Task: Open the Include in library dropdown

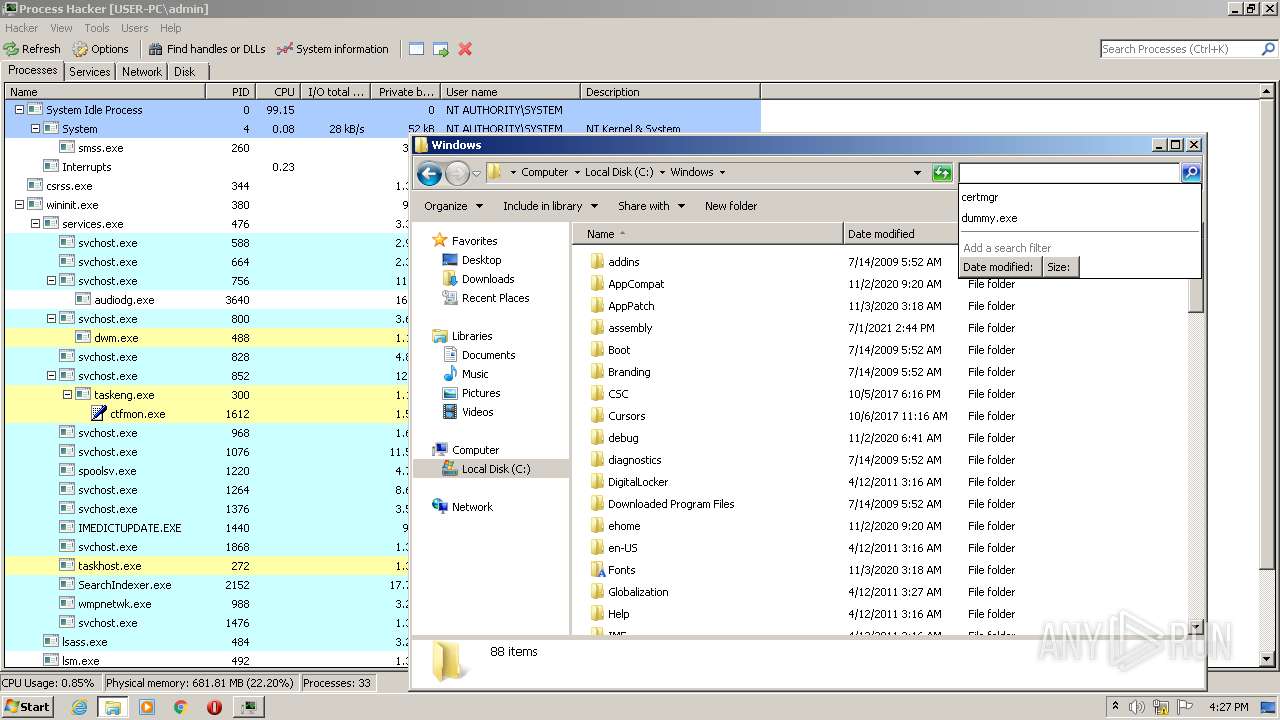Action: coord(550,206)
